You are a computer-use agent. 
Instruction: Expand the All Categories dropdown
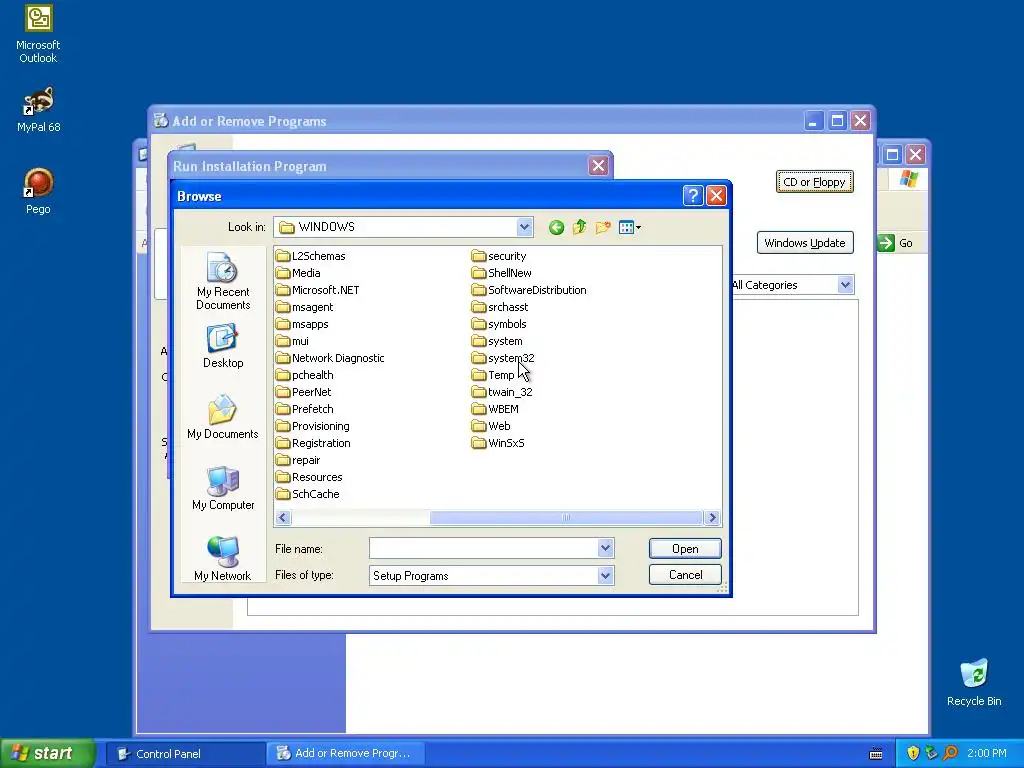(846, 285)
